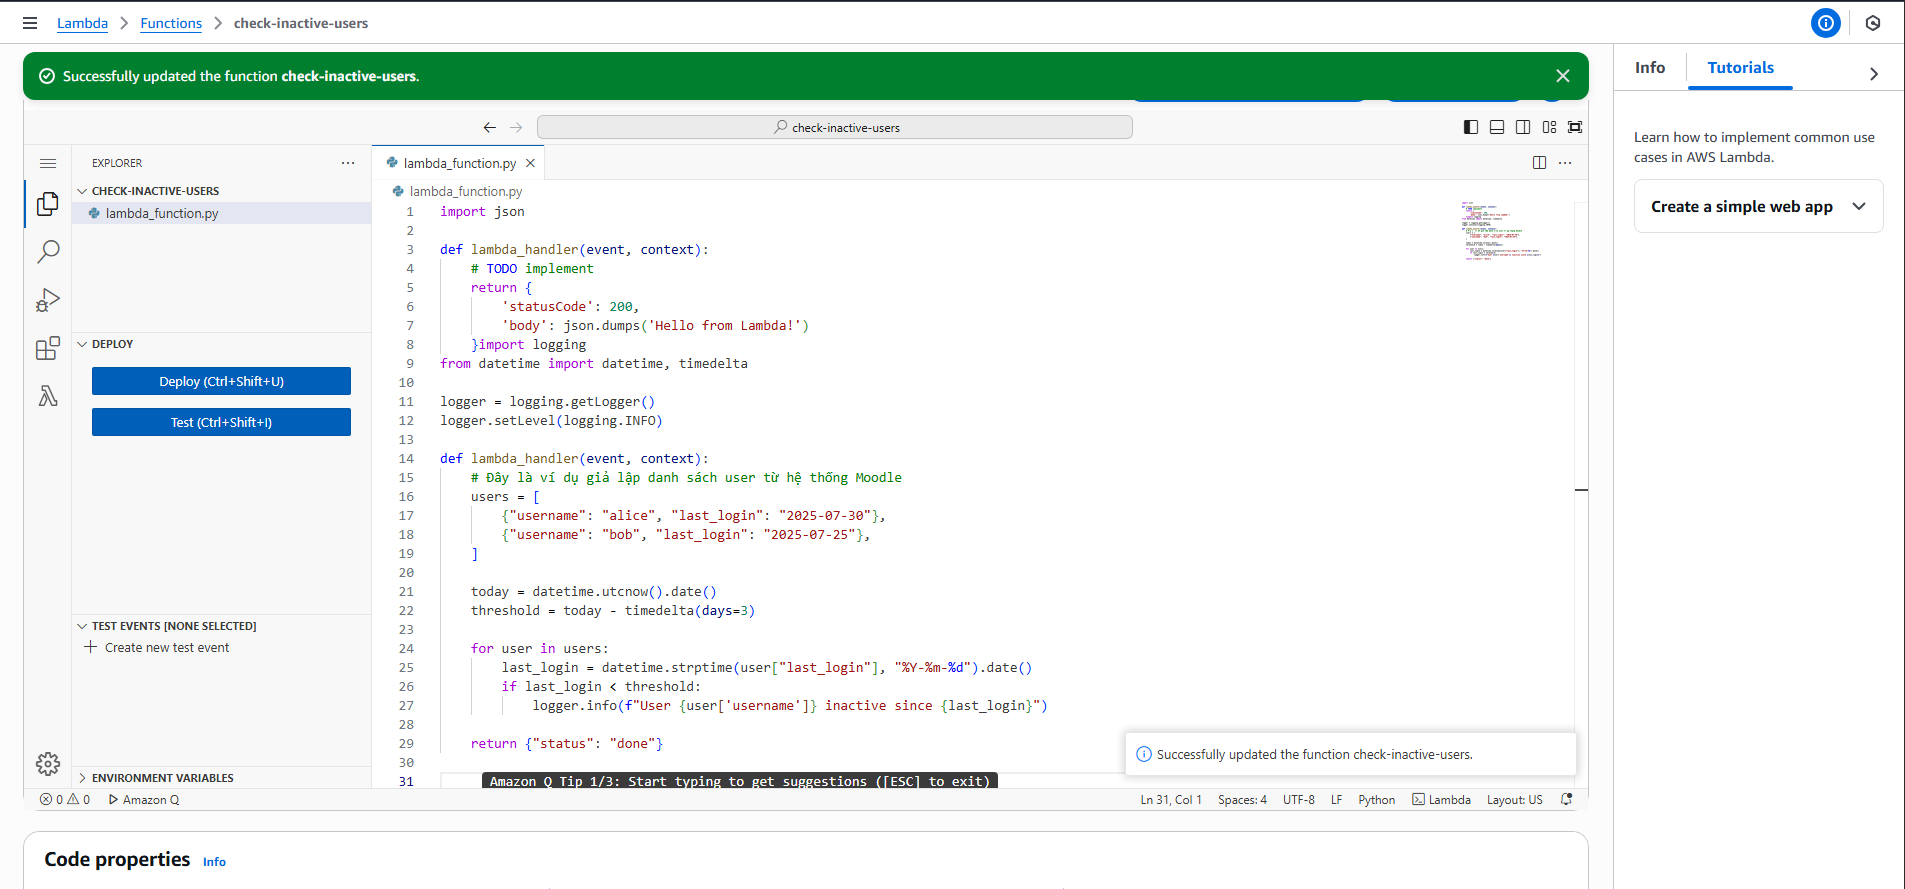Click Layout: US status entry
The width and height of the screenshot is (1905, 889).
(x=1514, y=800)
